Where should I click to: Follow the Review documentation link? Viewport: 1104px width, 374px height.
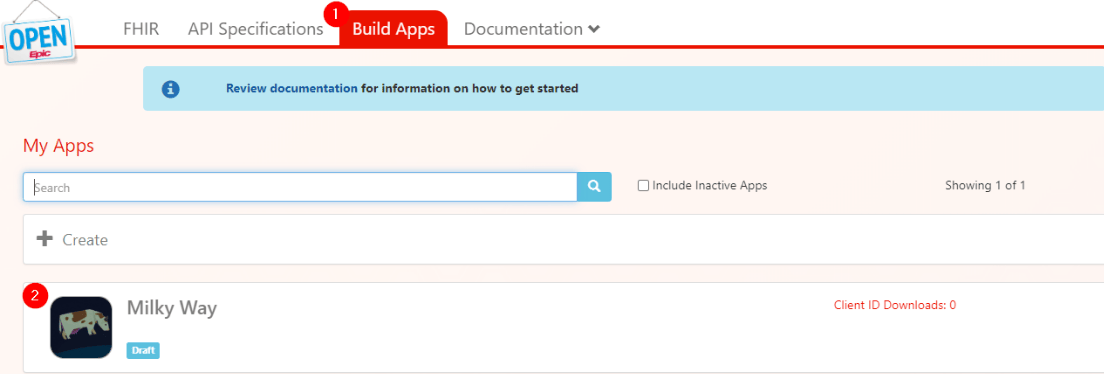[x=291, y=89]
